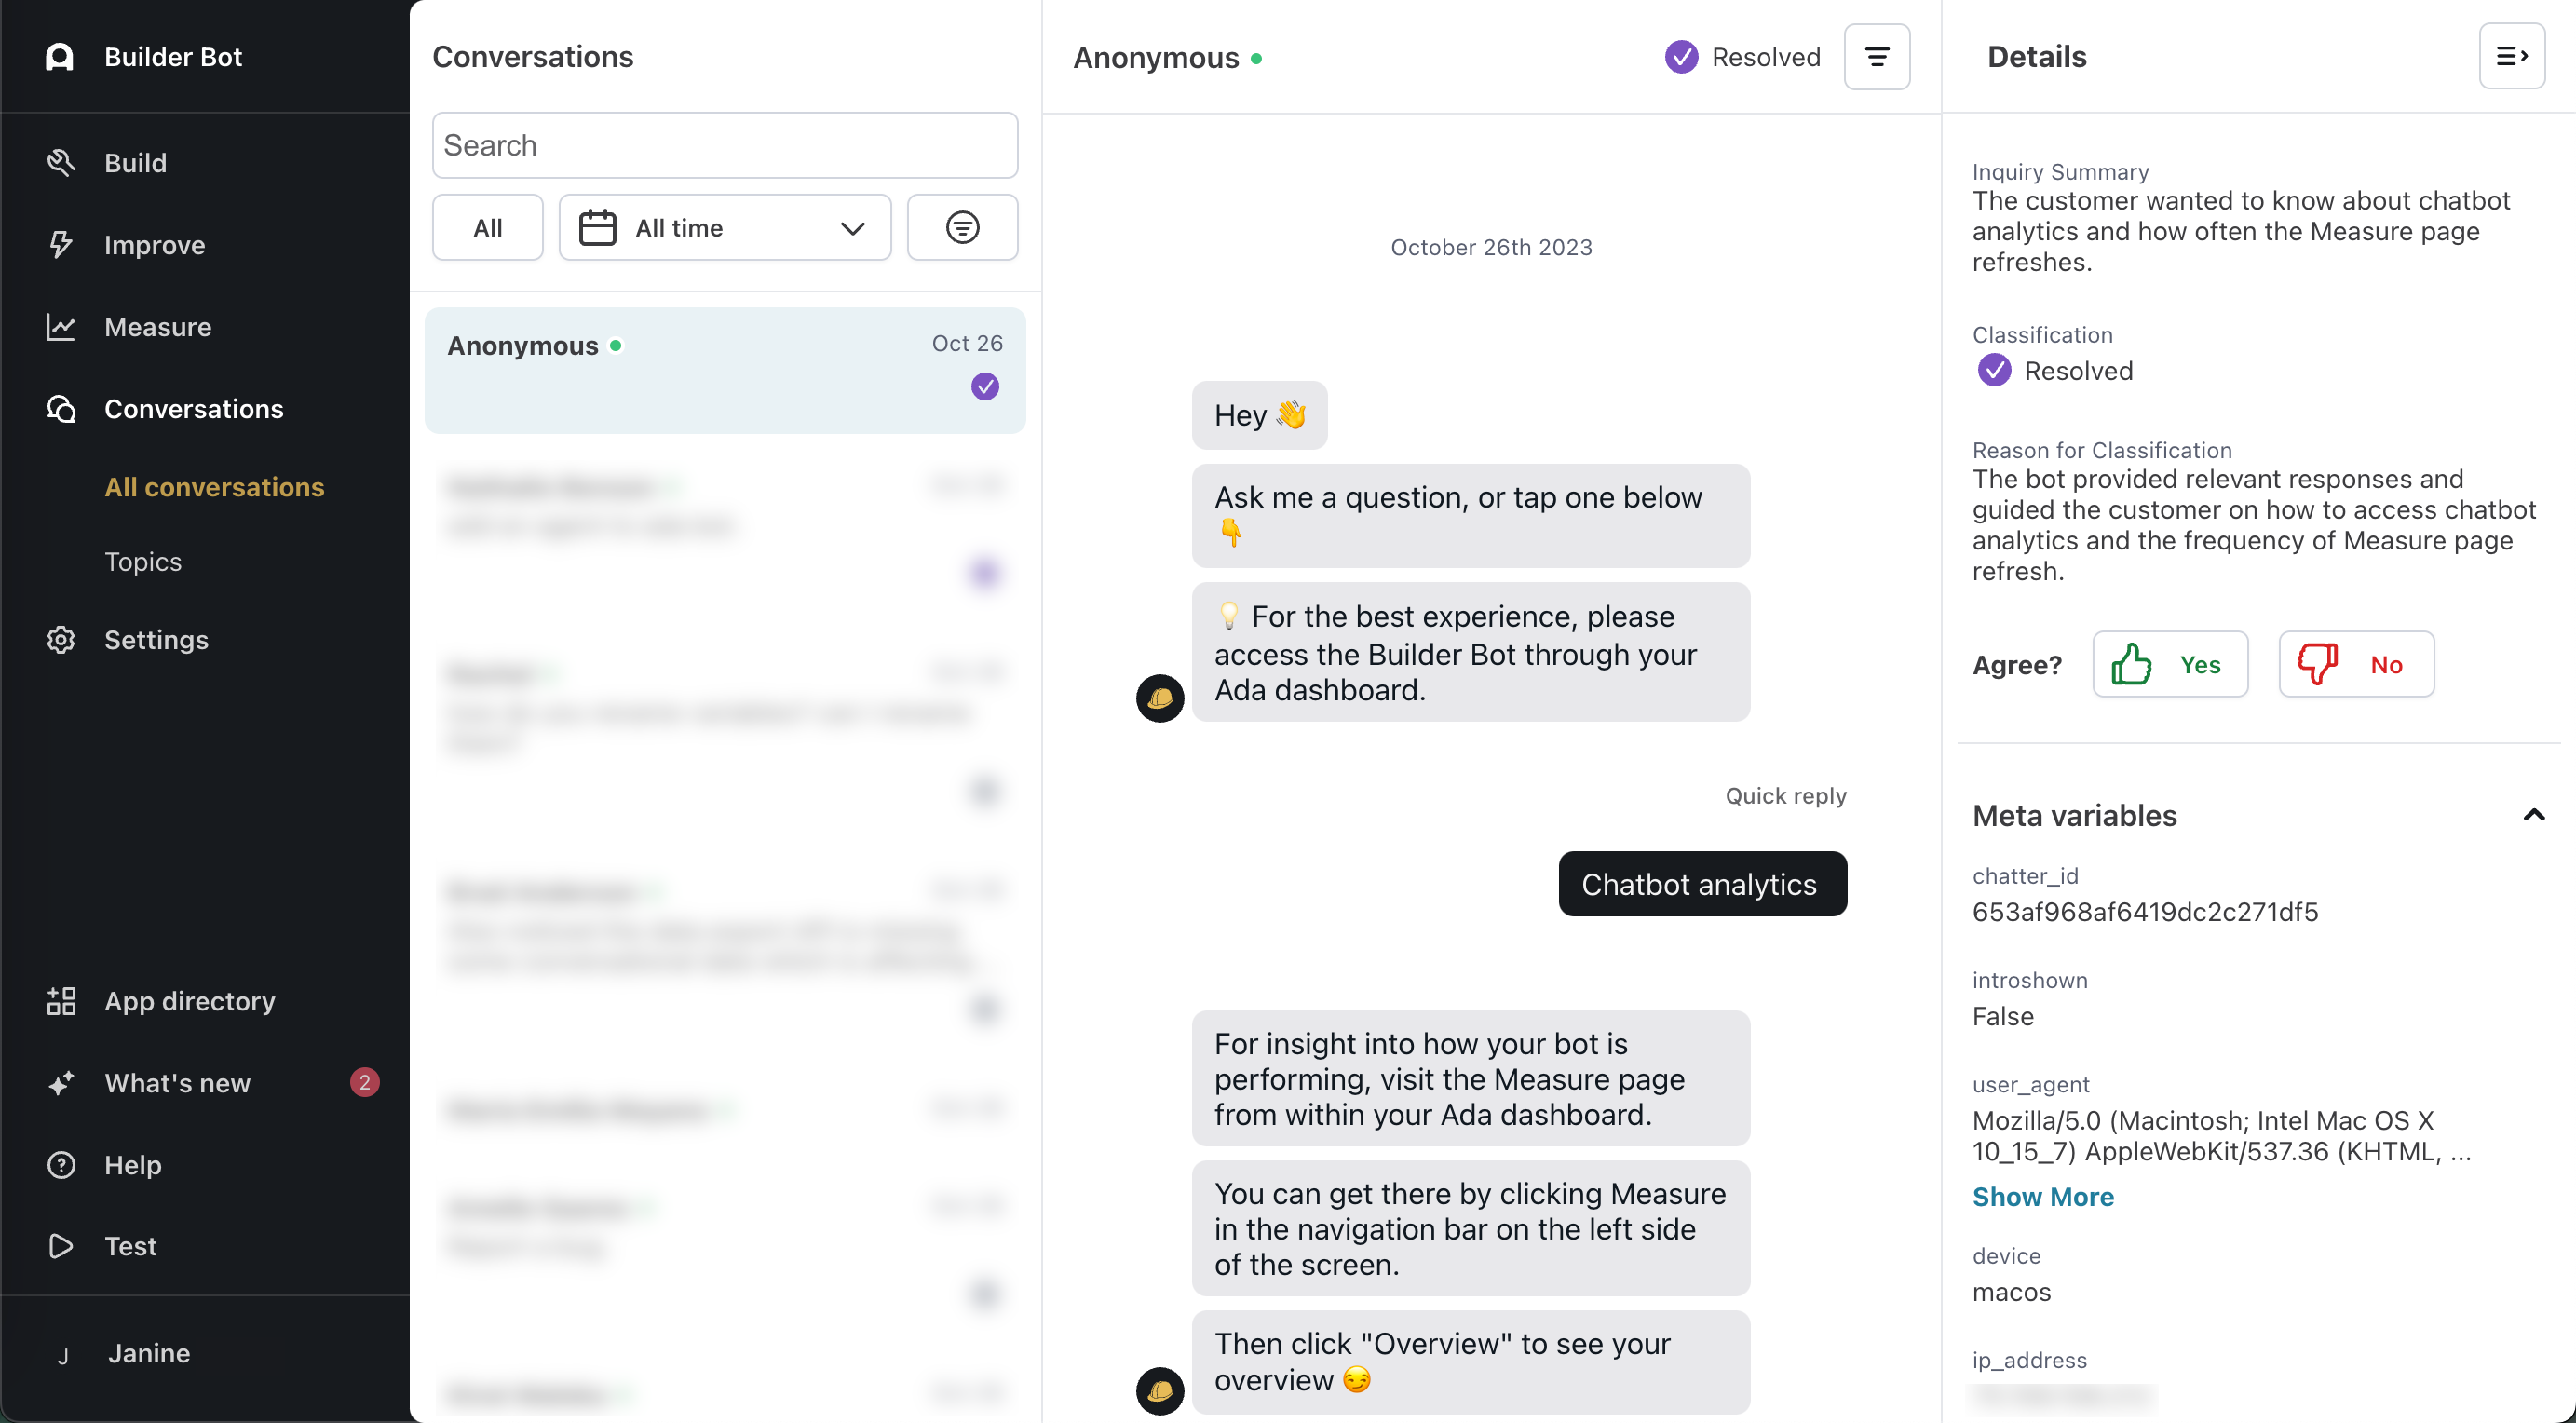
Task: Select the Chatbot analytics quick reply
Action: [x=1701, y=883]
